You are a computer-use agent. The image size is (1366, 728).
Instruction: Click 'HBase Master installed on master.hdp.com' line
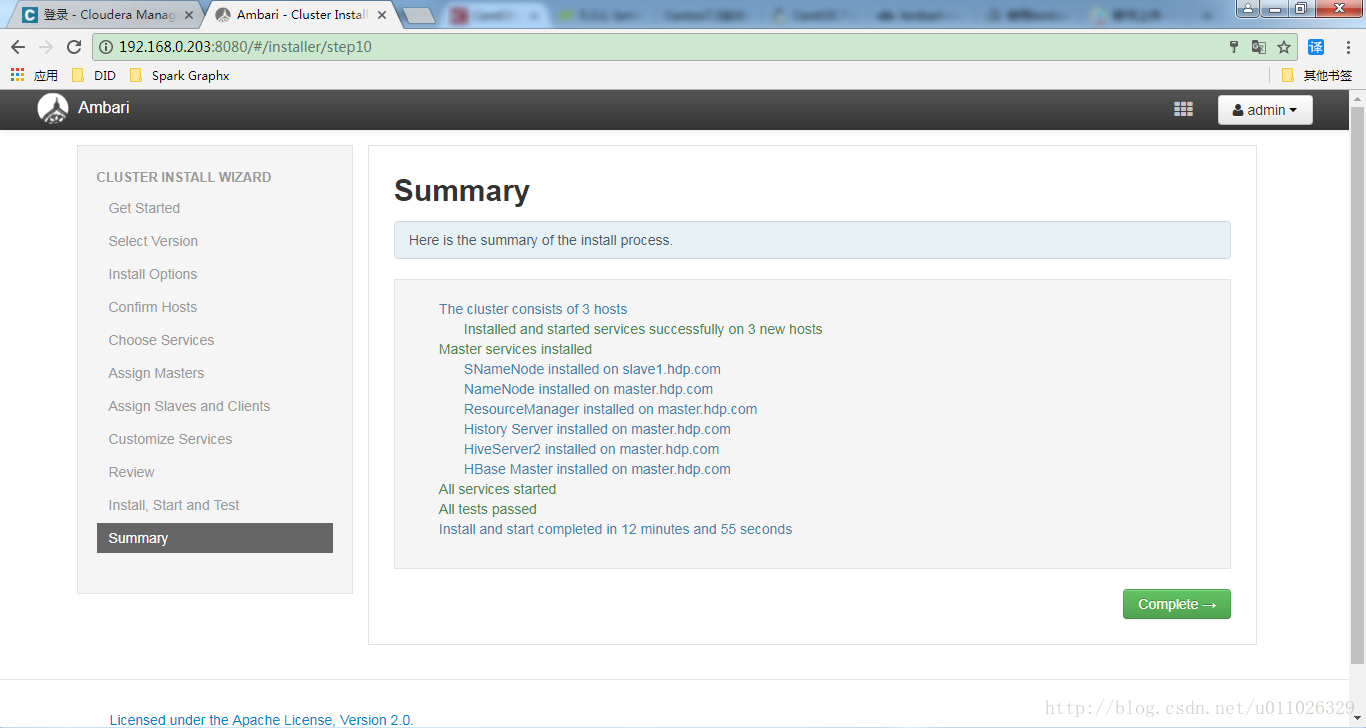click(x=597, y=469)
